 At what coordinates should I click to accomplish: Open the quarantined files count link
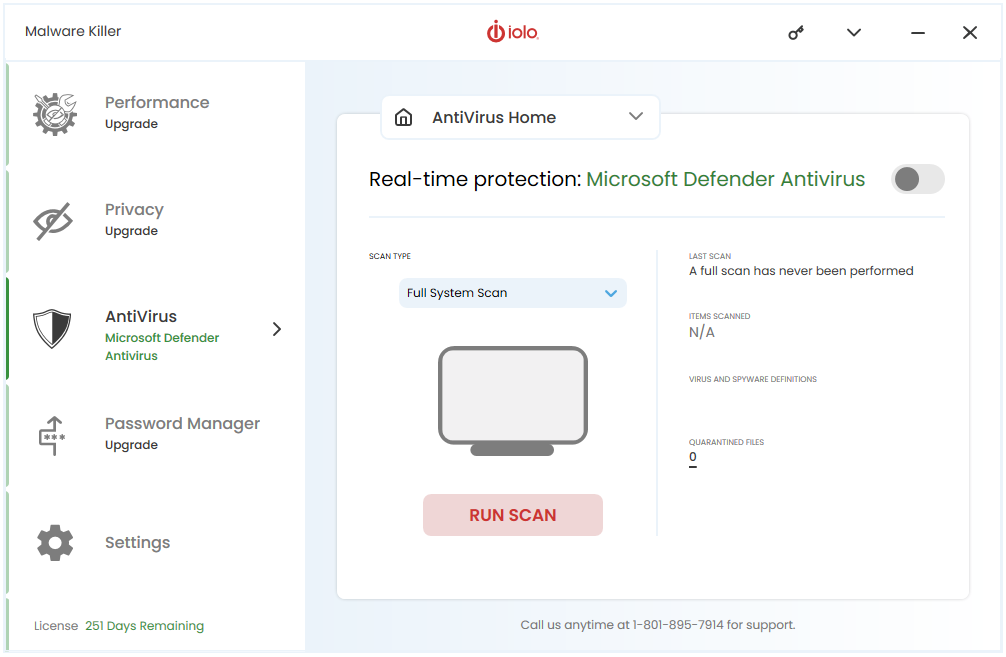click(x=693, y=457)
